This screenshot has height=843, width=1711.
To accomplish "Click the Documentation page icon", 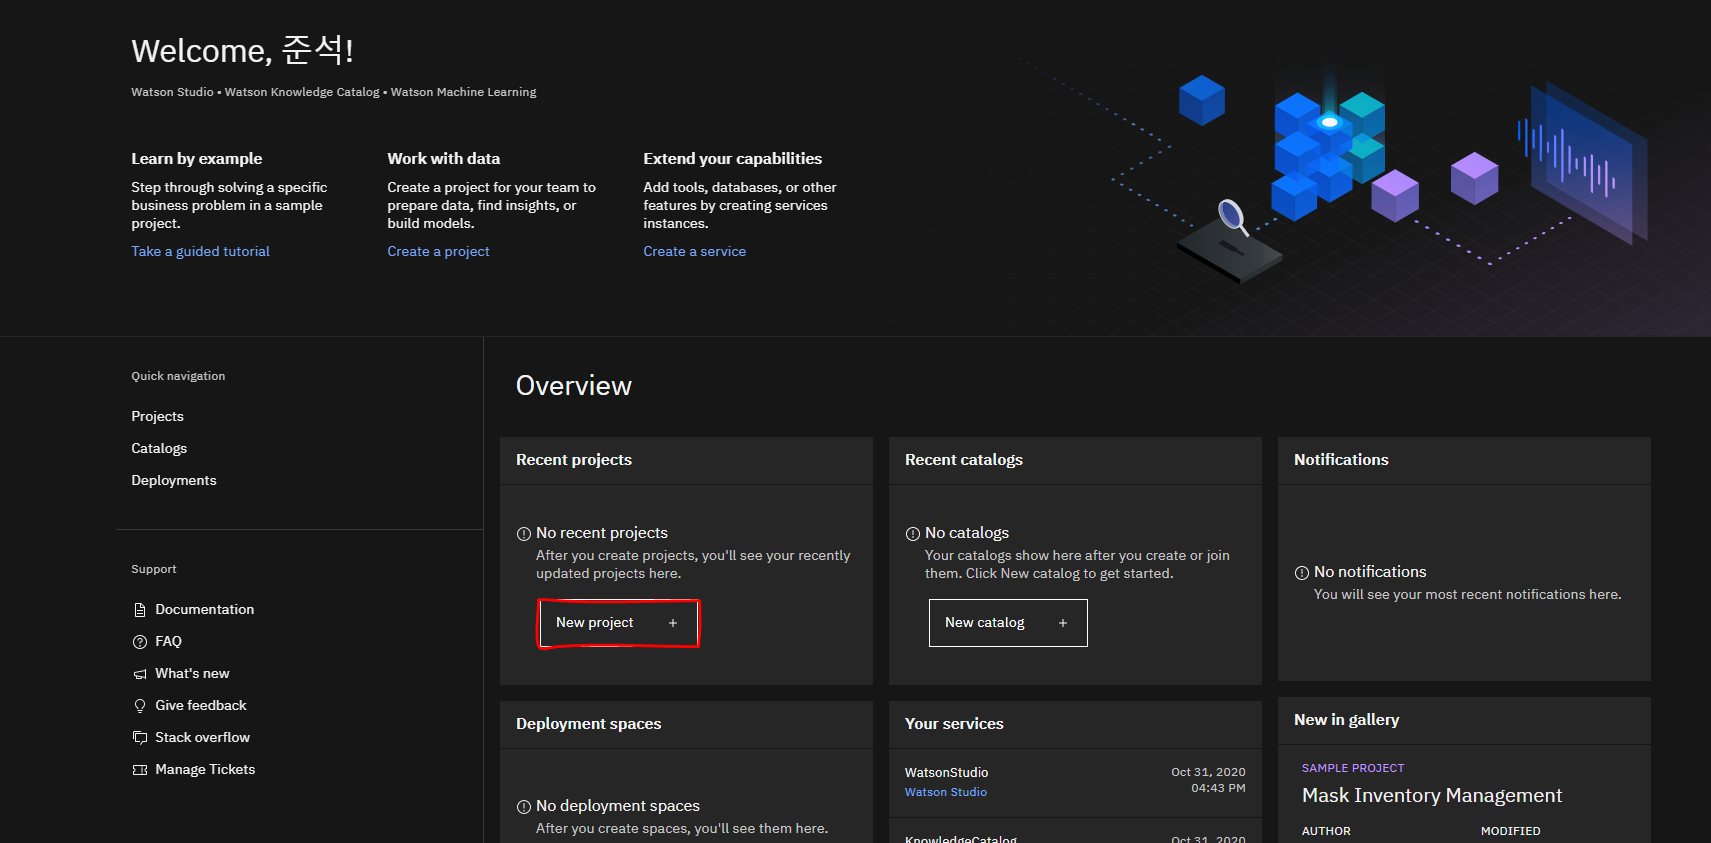I will [140, 610].
